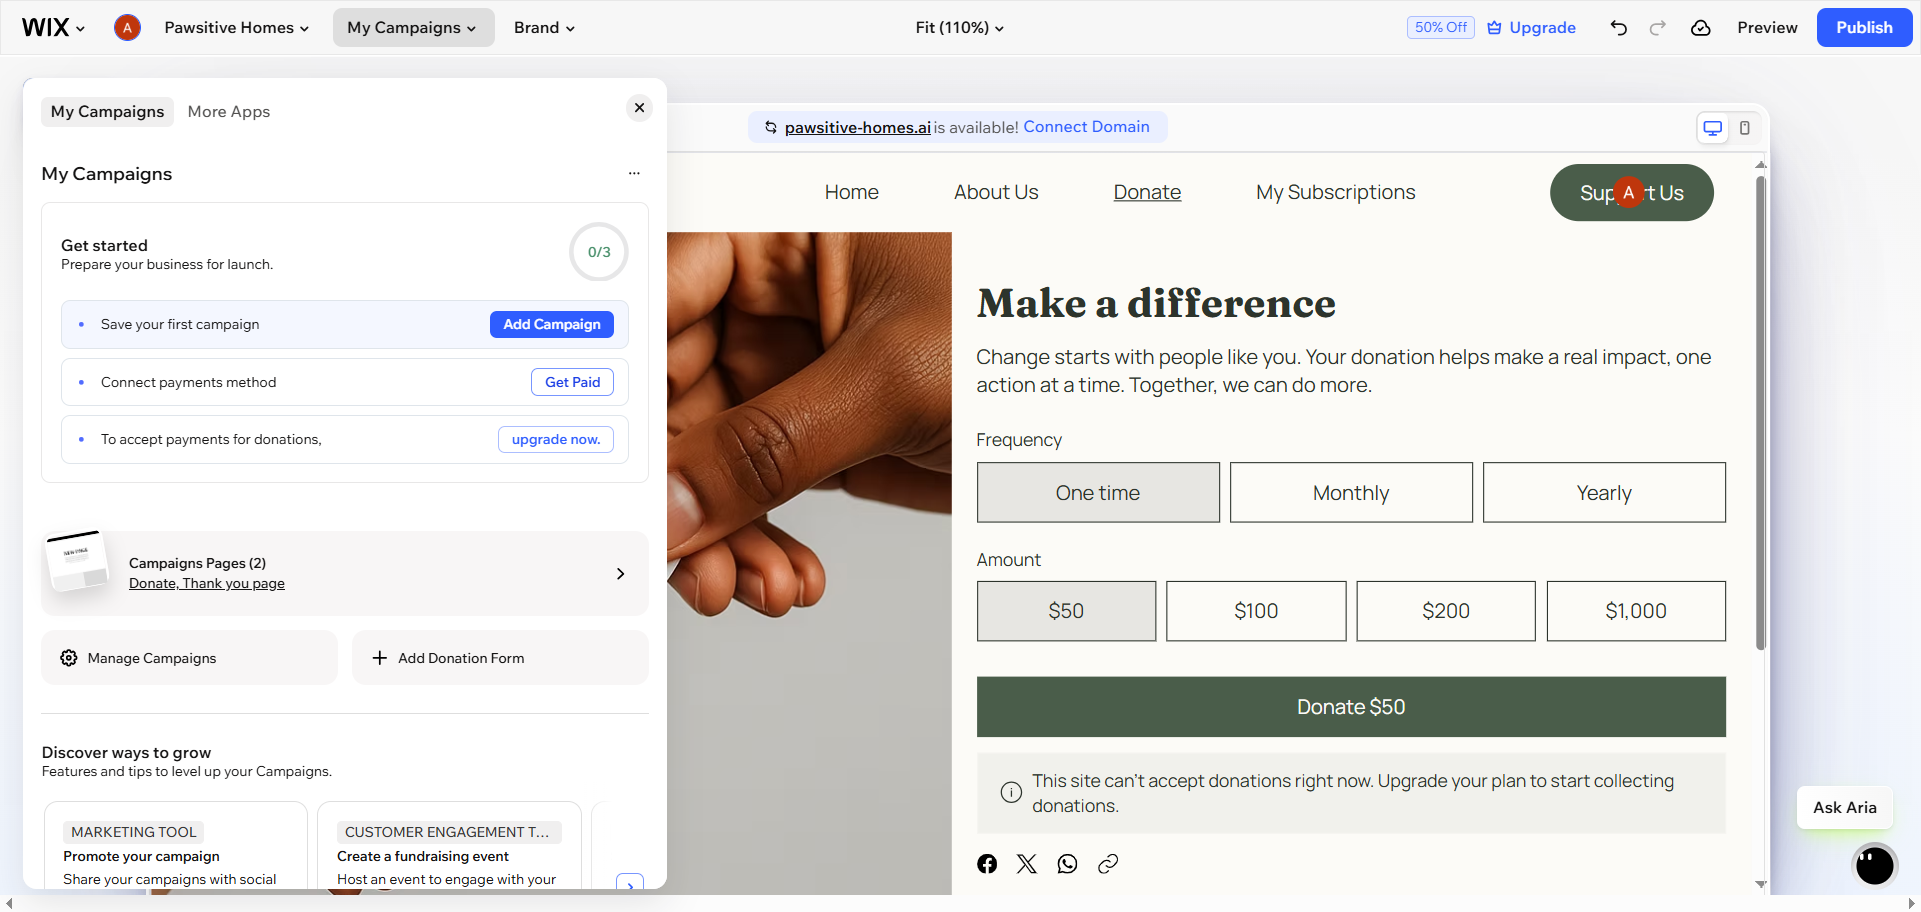Click Connect Domain link
Image resolution: width=1921 pixels, height=912 pixels.
pyautogui.click(x=1086, y=127)
